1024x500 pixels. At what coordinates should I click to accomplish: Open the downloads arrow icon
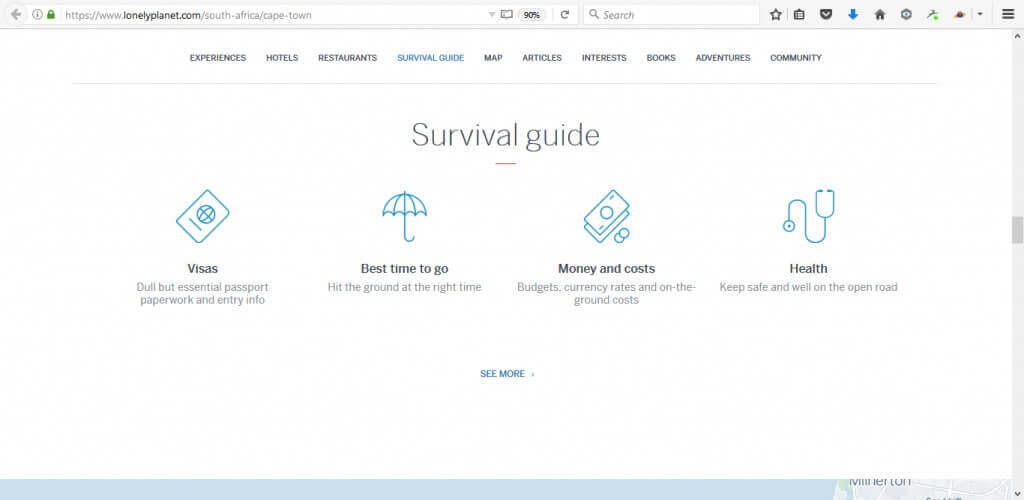853,14
